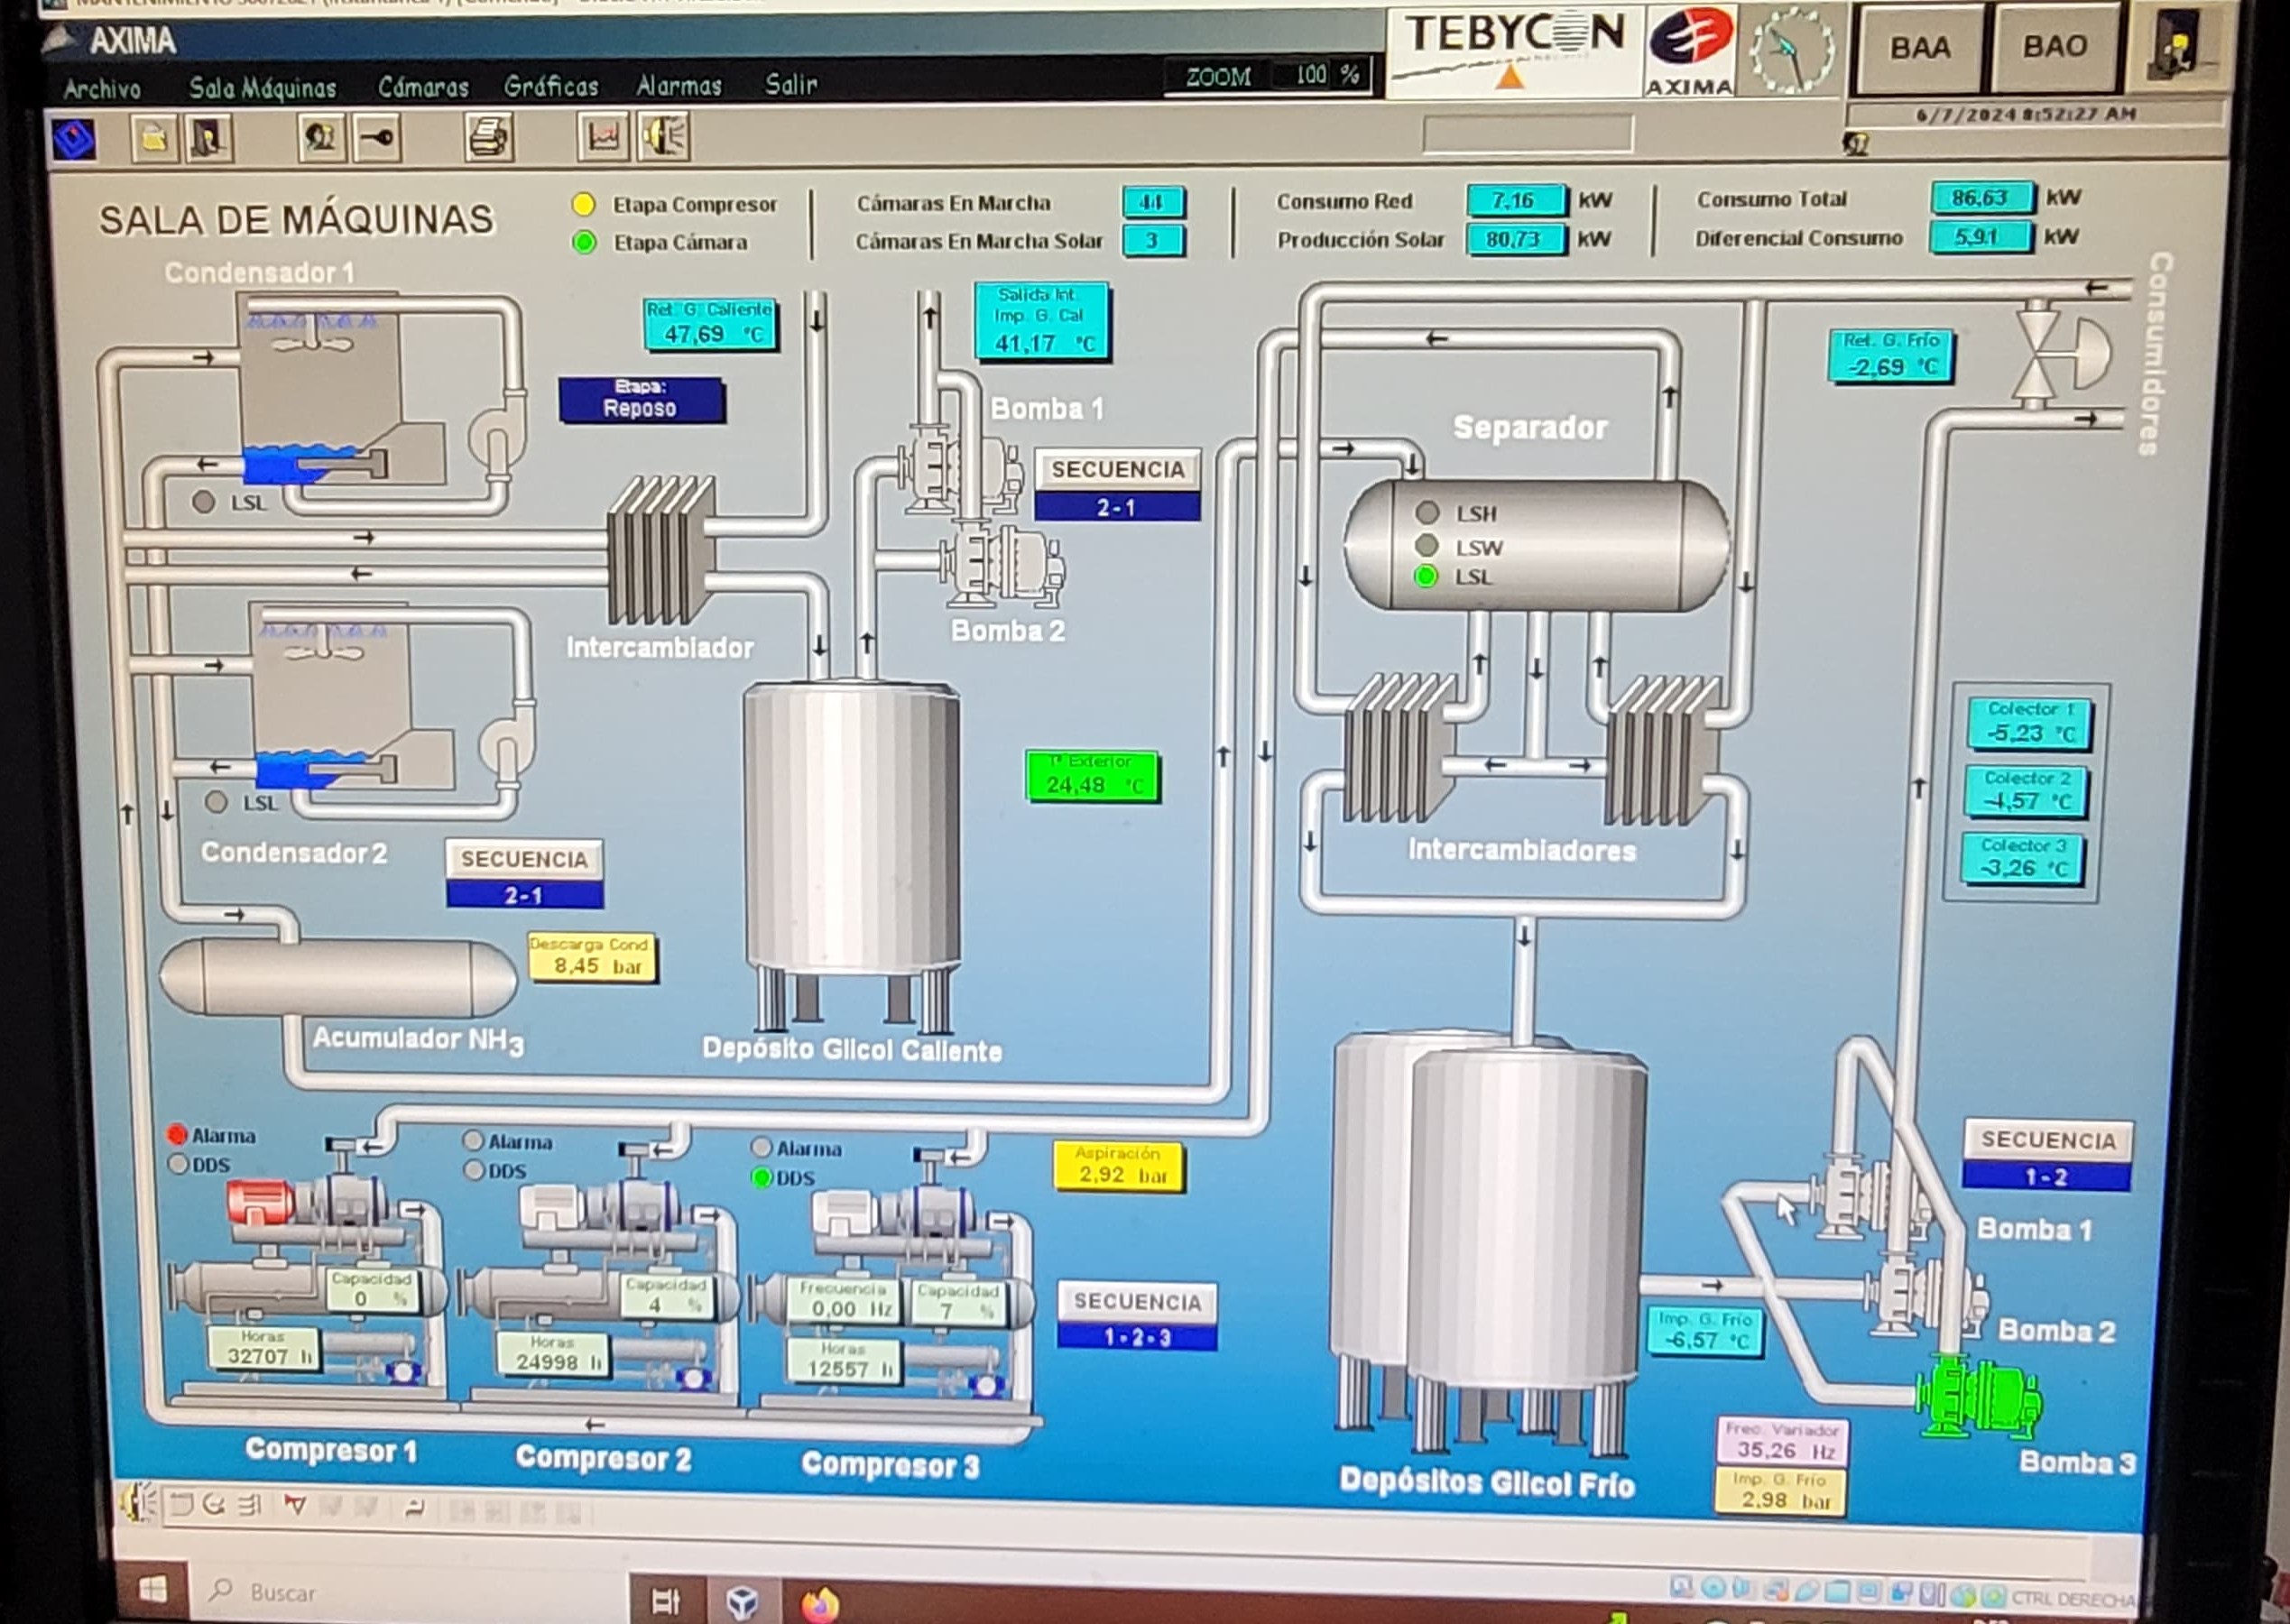Image resolution: width=2290 pixels, height=1624 pixels.
Task: Click the bottom alarm bar horn icon
Action: (139, 1502)
